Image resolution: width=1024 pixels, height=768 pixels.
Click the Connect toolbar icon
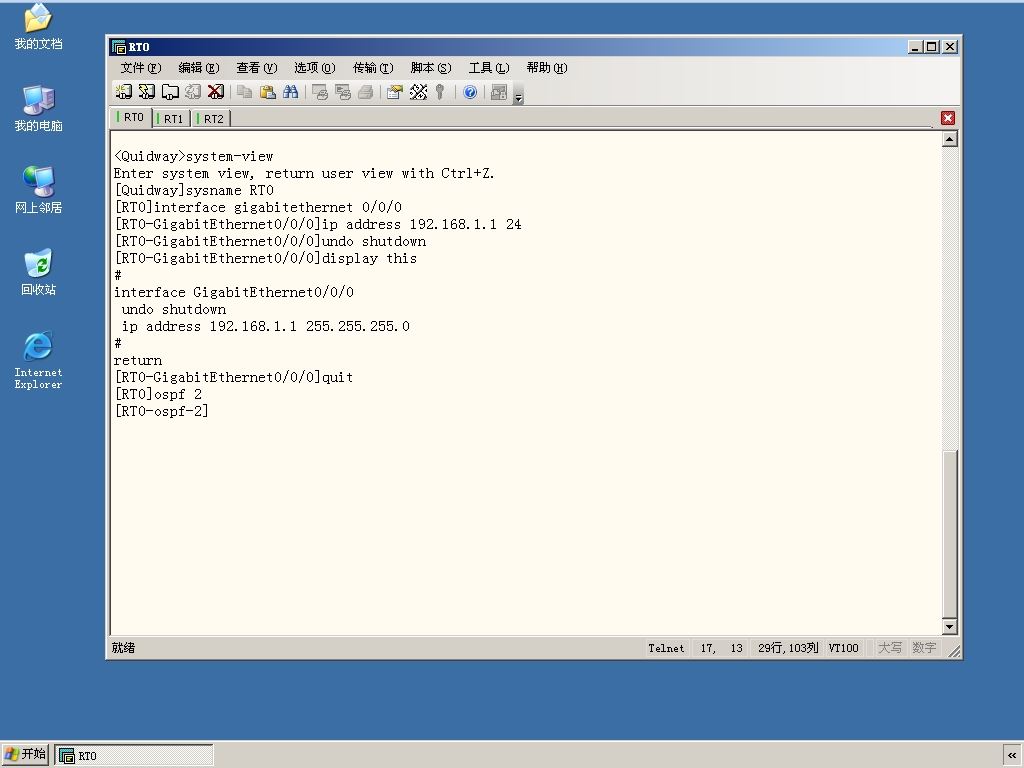[123, 92]
